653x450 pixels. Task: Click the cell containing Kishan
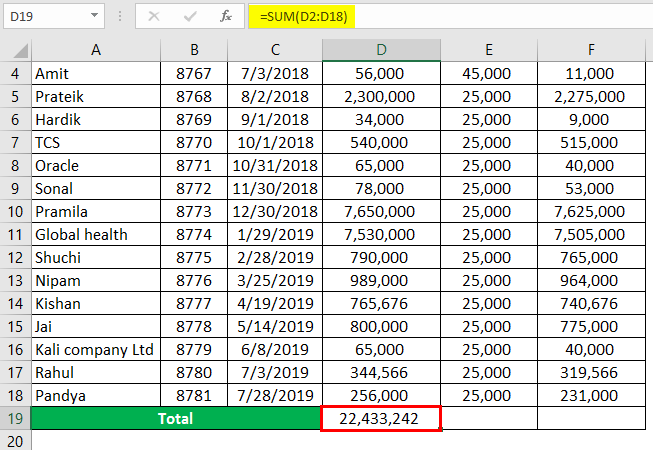pyautogui.click(x=96, y=303)
